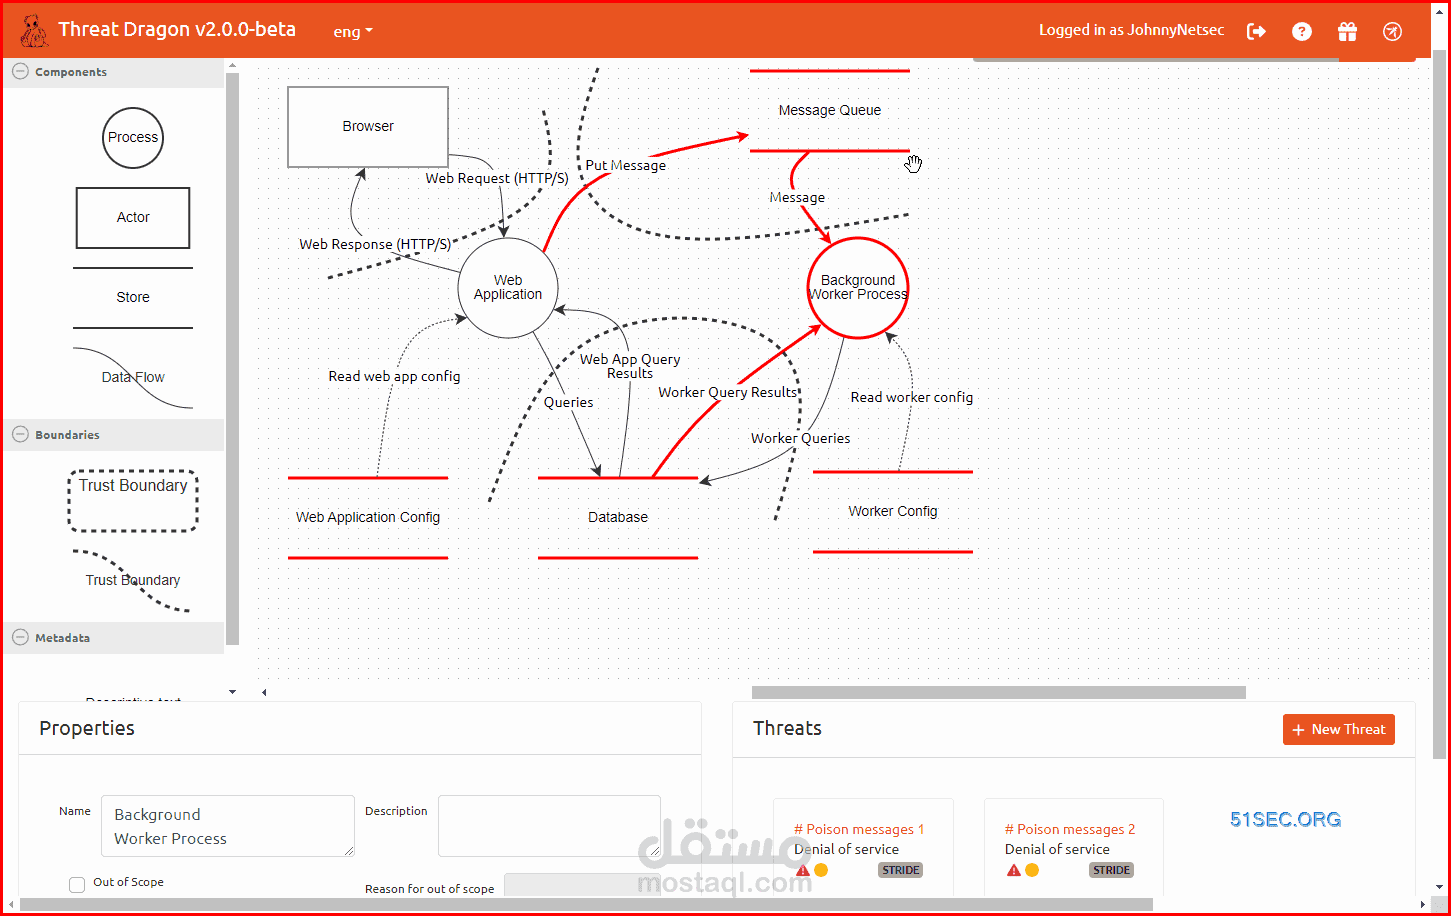Click Logged in as JohnnyNetsec text
The image size is (1451, 916).
[x=1131, y=31]
